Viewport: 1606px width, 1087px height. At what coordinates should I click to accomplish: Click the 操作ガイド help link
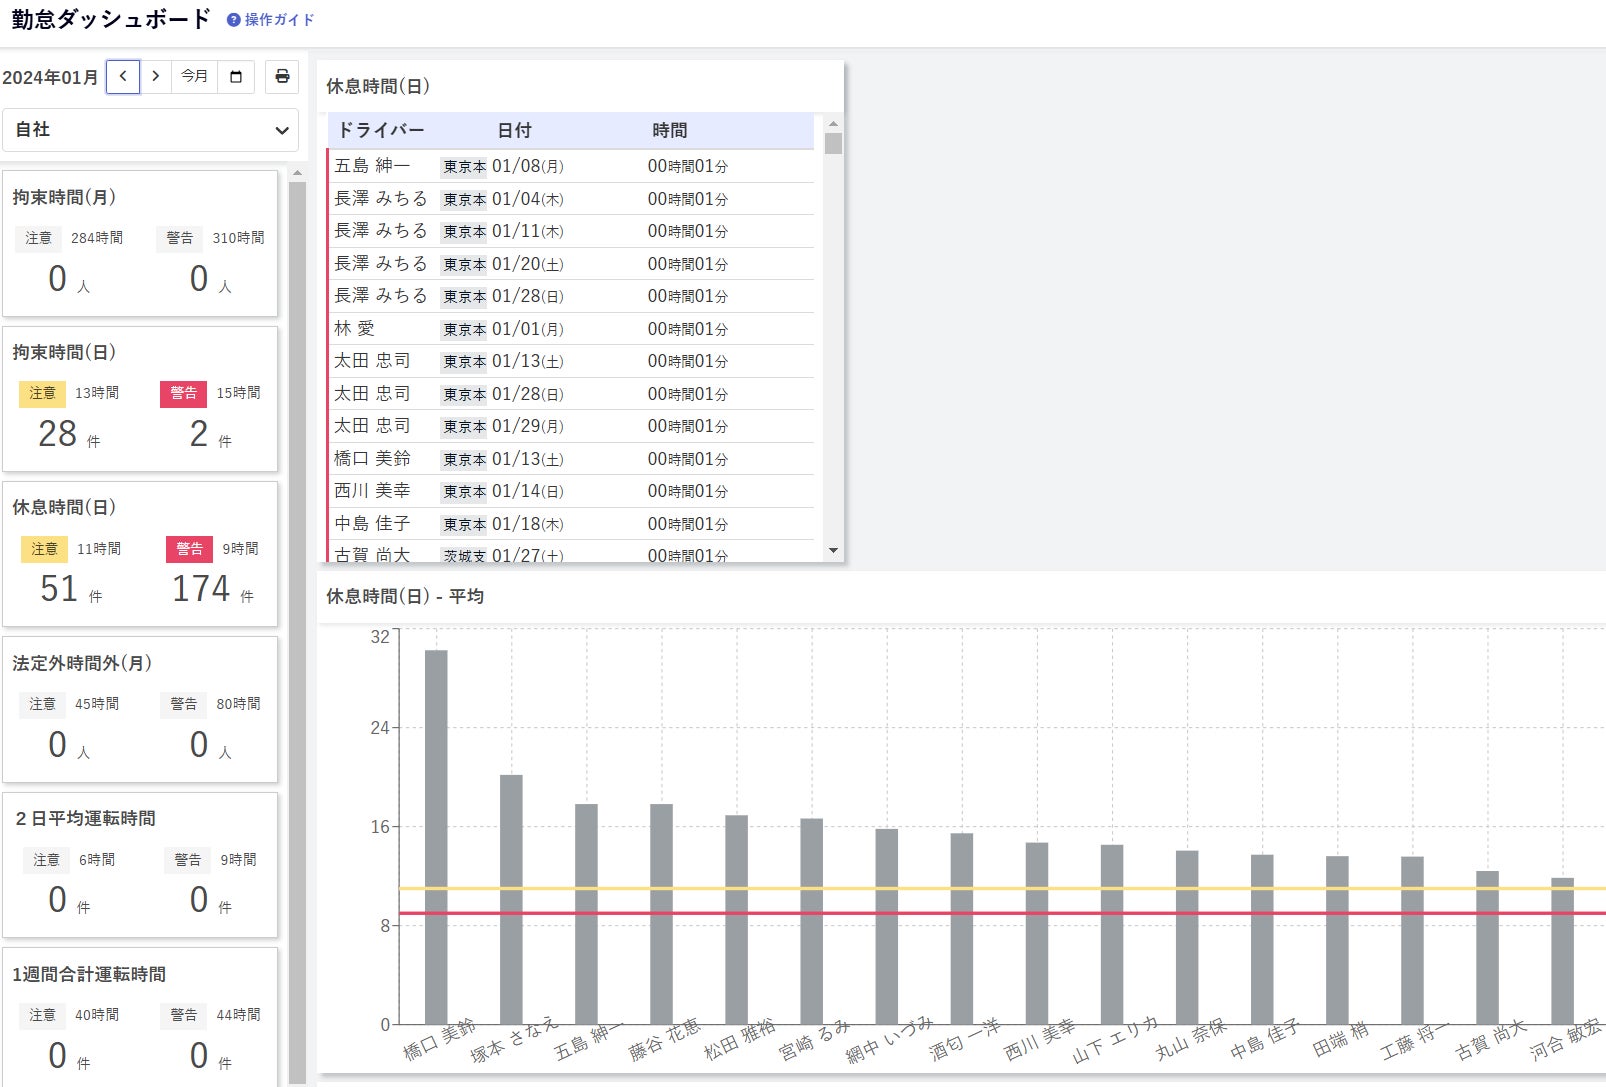click(271, 20)
